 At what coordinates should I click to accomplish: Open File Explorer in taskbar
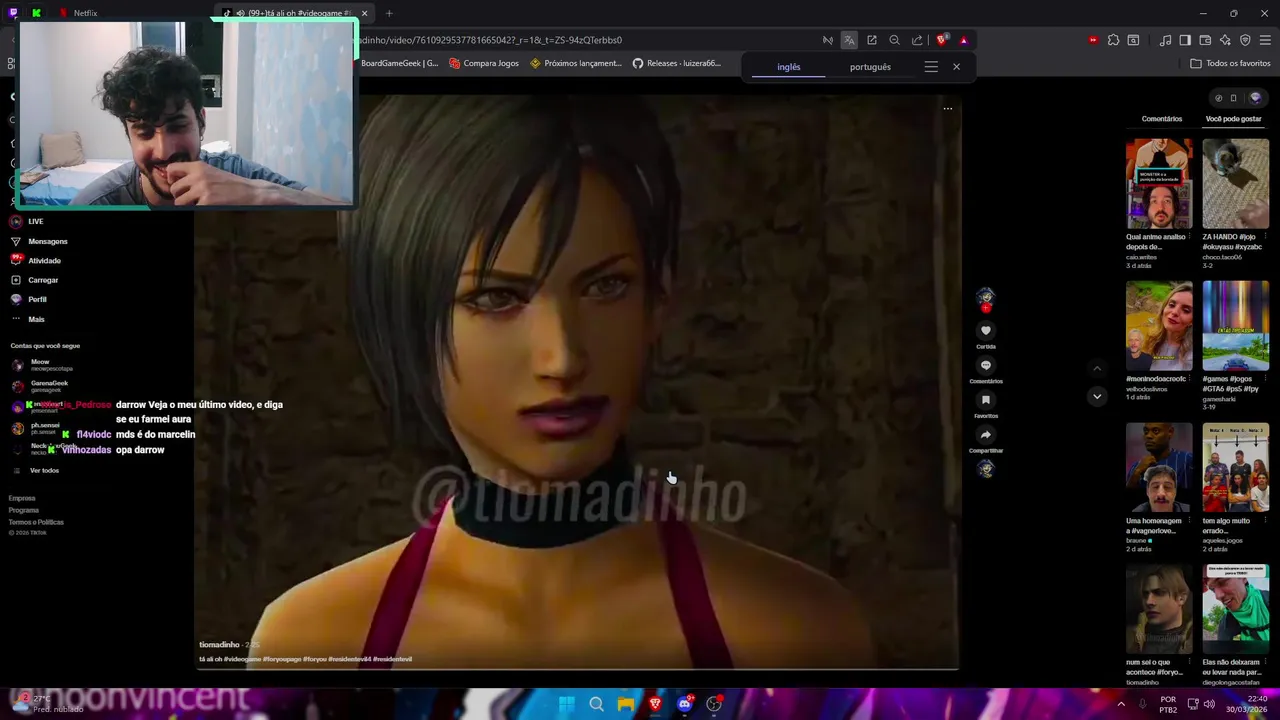coord(625,704)
